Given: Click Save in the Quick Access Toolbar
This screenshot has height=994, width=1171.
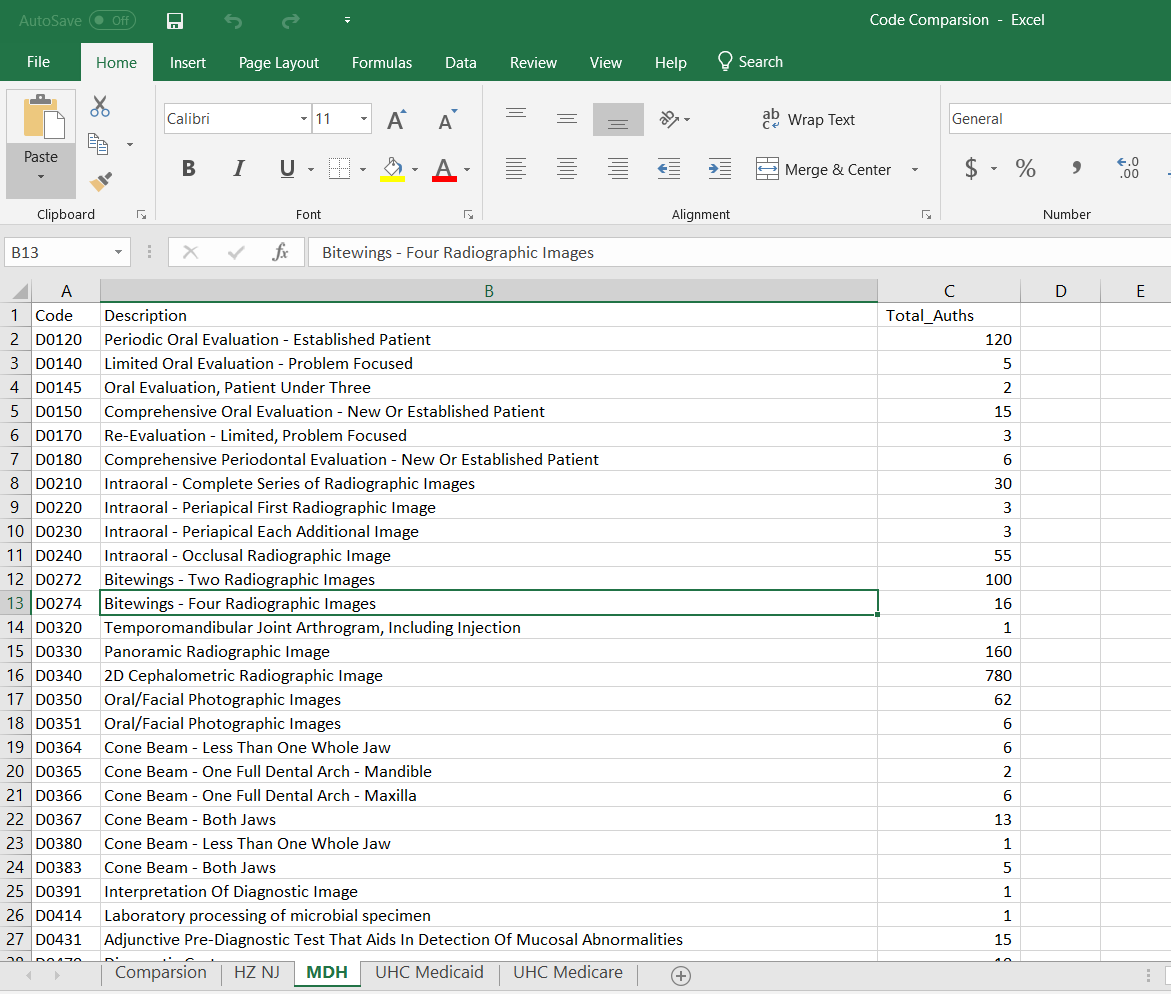Looking at the screenshot, I should pyautogui.click(x=174, y=20).
